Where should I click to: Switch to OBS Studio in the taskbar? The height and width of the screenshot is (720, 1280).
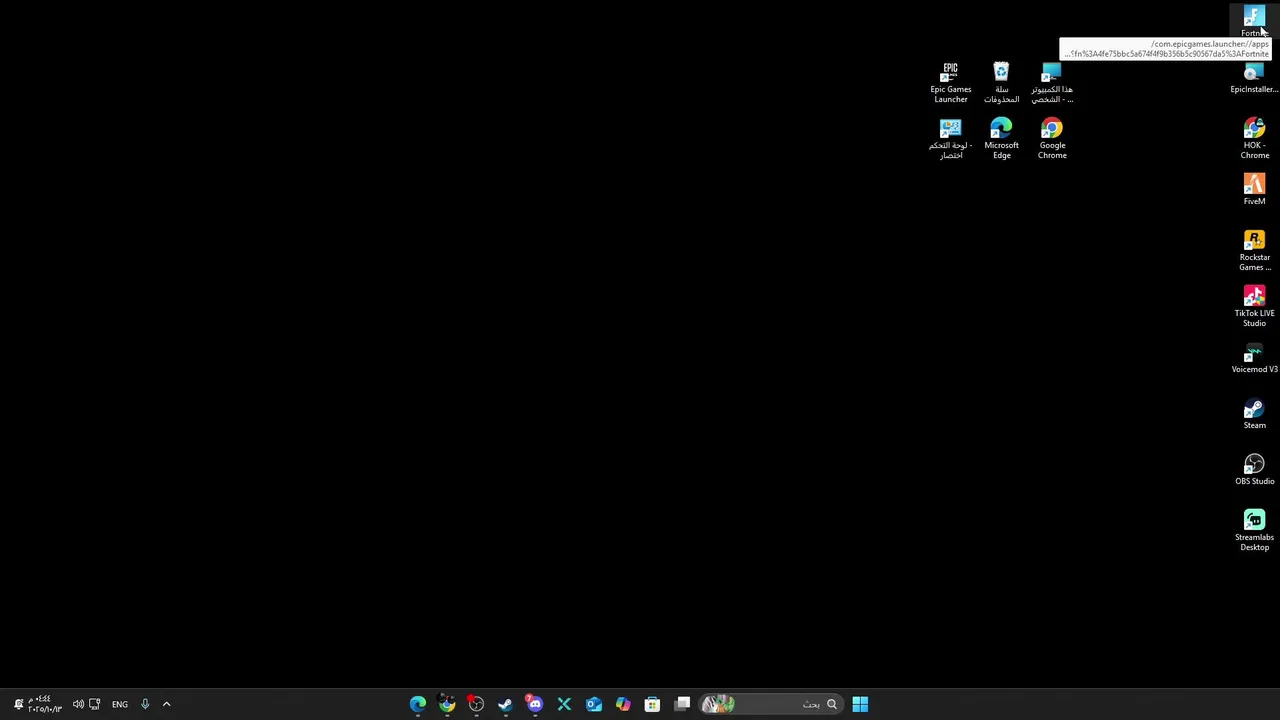point(476,704)
